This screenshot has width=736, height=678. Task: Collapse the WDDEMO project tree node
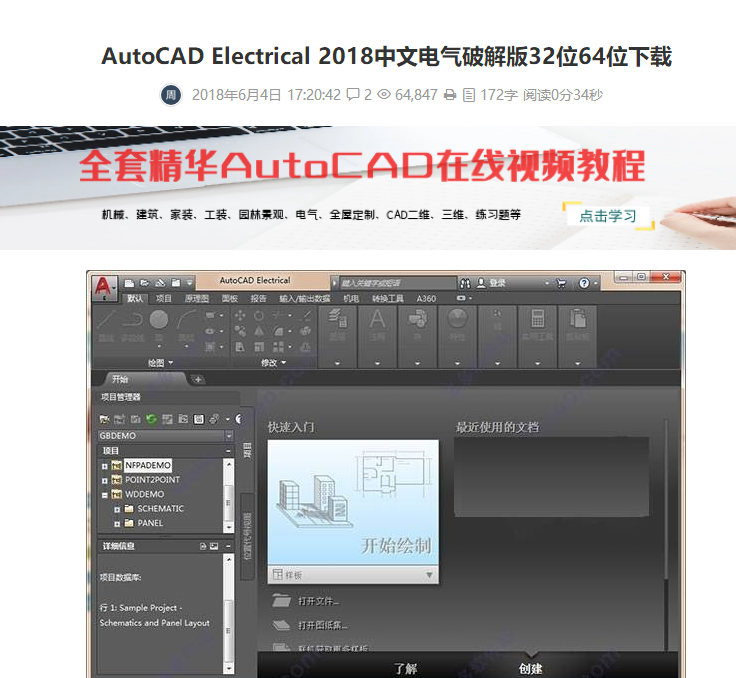(x=105, y=494)
